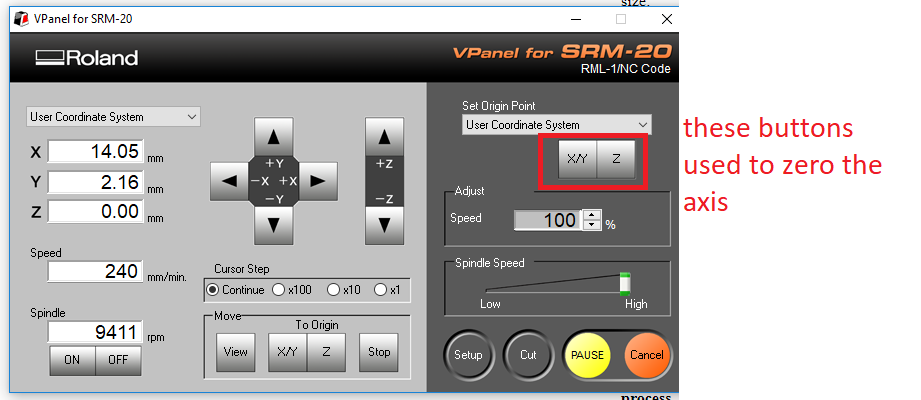Click the yellow PAUSE button

click(587, 355)
